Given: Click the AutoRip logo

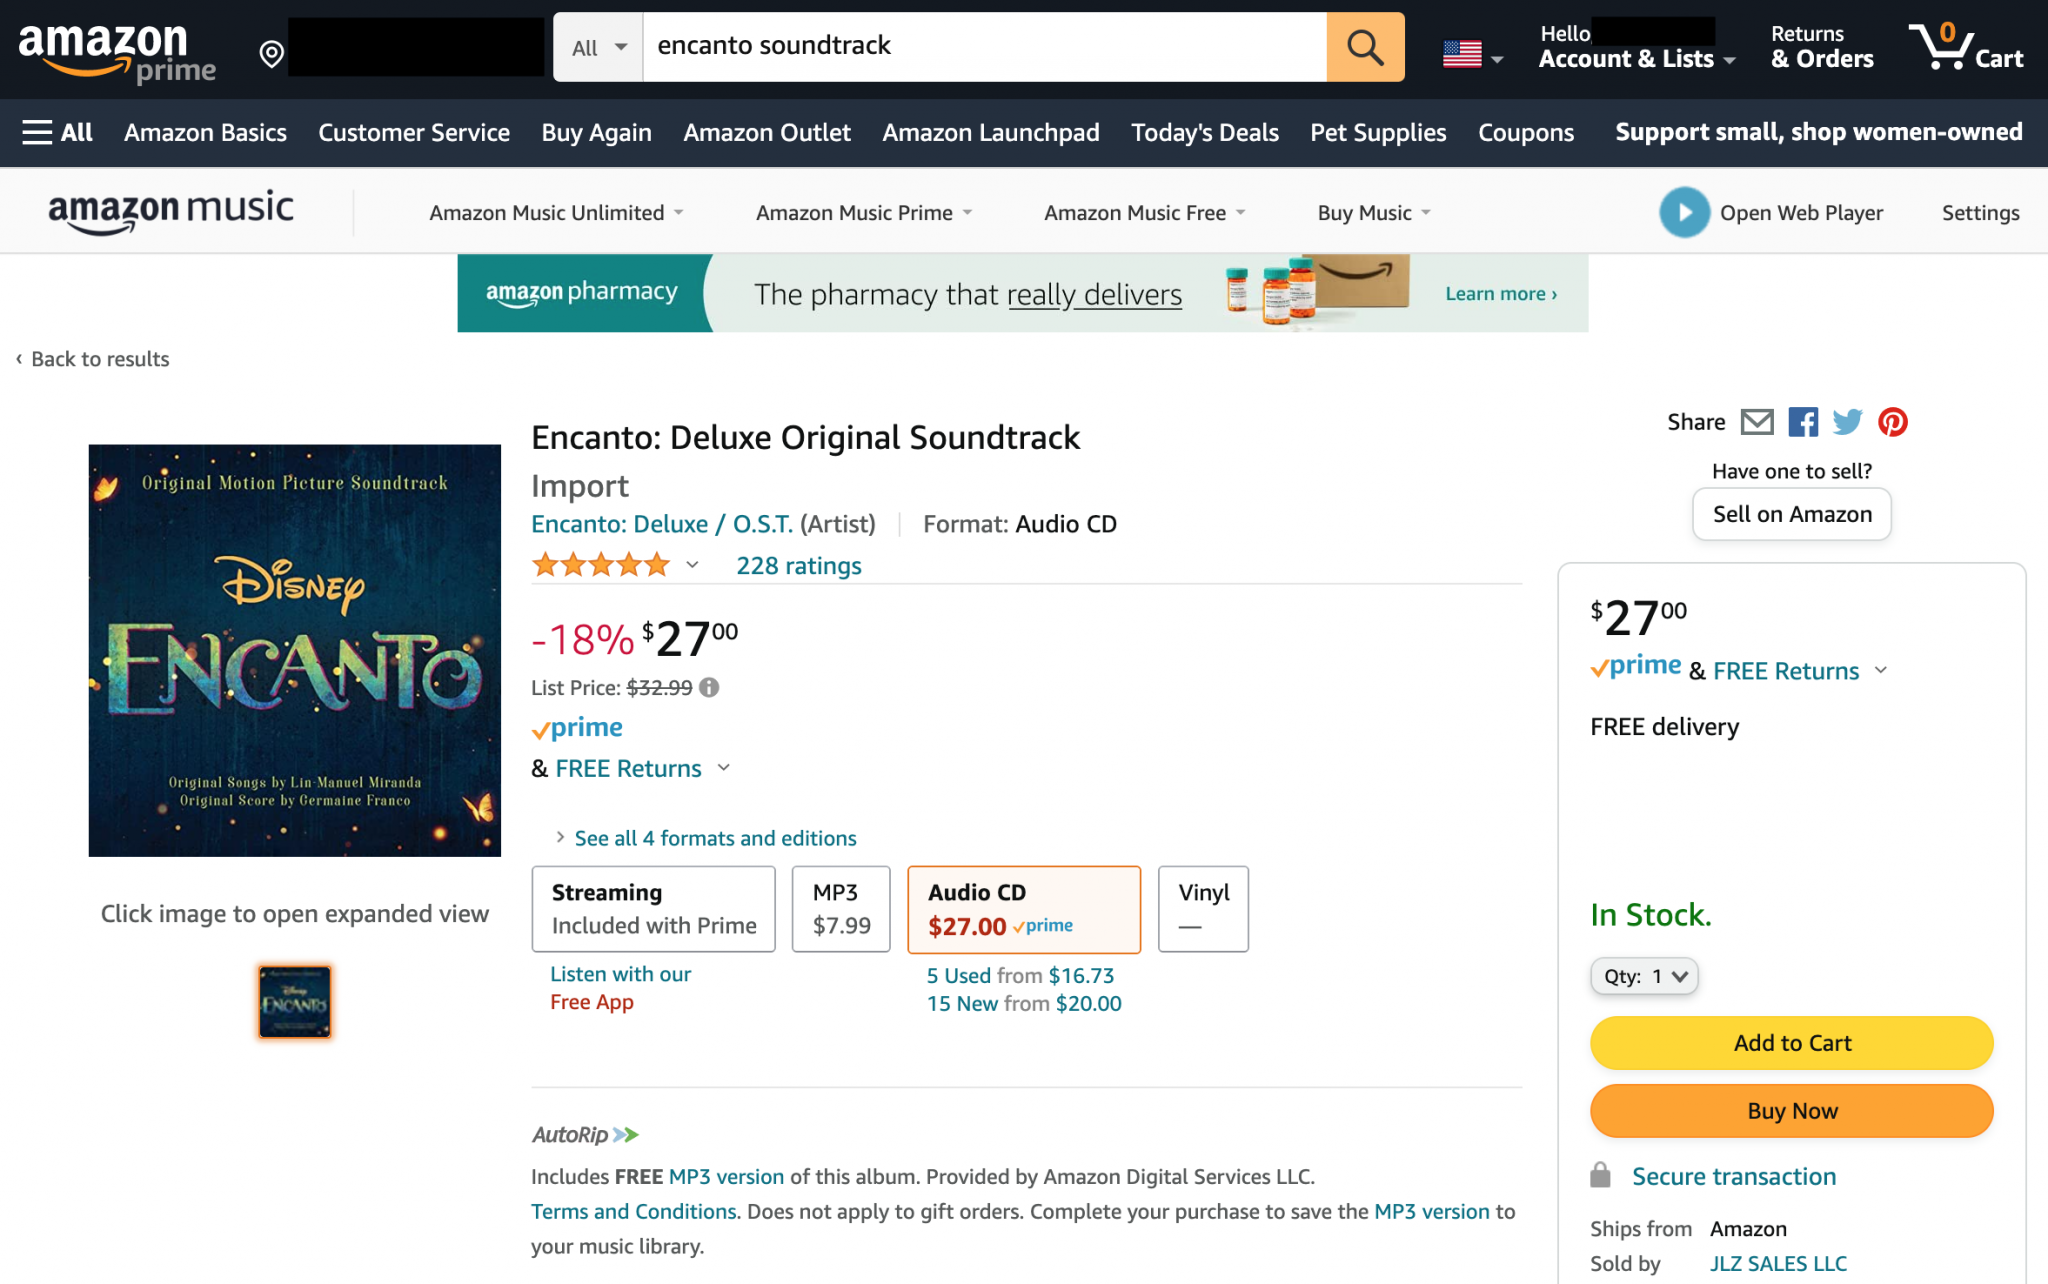Looking at the screenshot, I should 585,1134.
